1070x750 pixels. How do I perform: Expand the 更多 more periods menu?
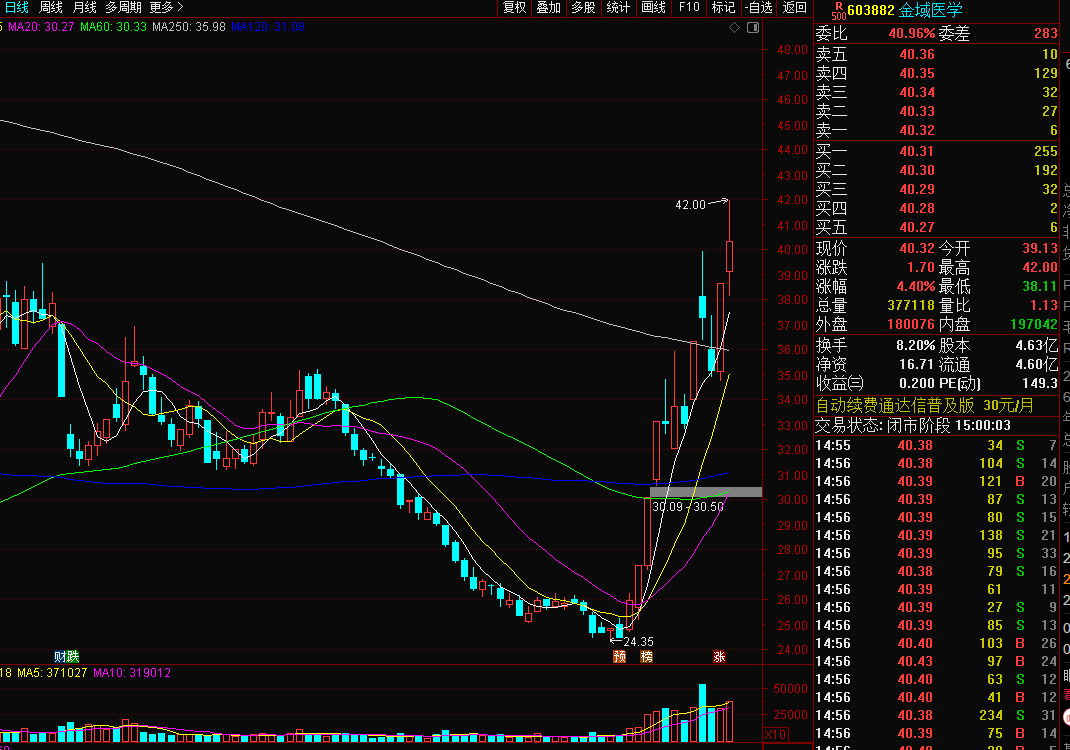click(167, 8)
